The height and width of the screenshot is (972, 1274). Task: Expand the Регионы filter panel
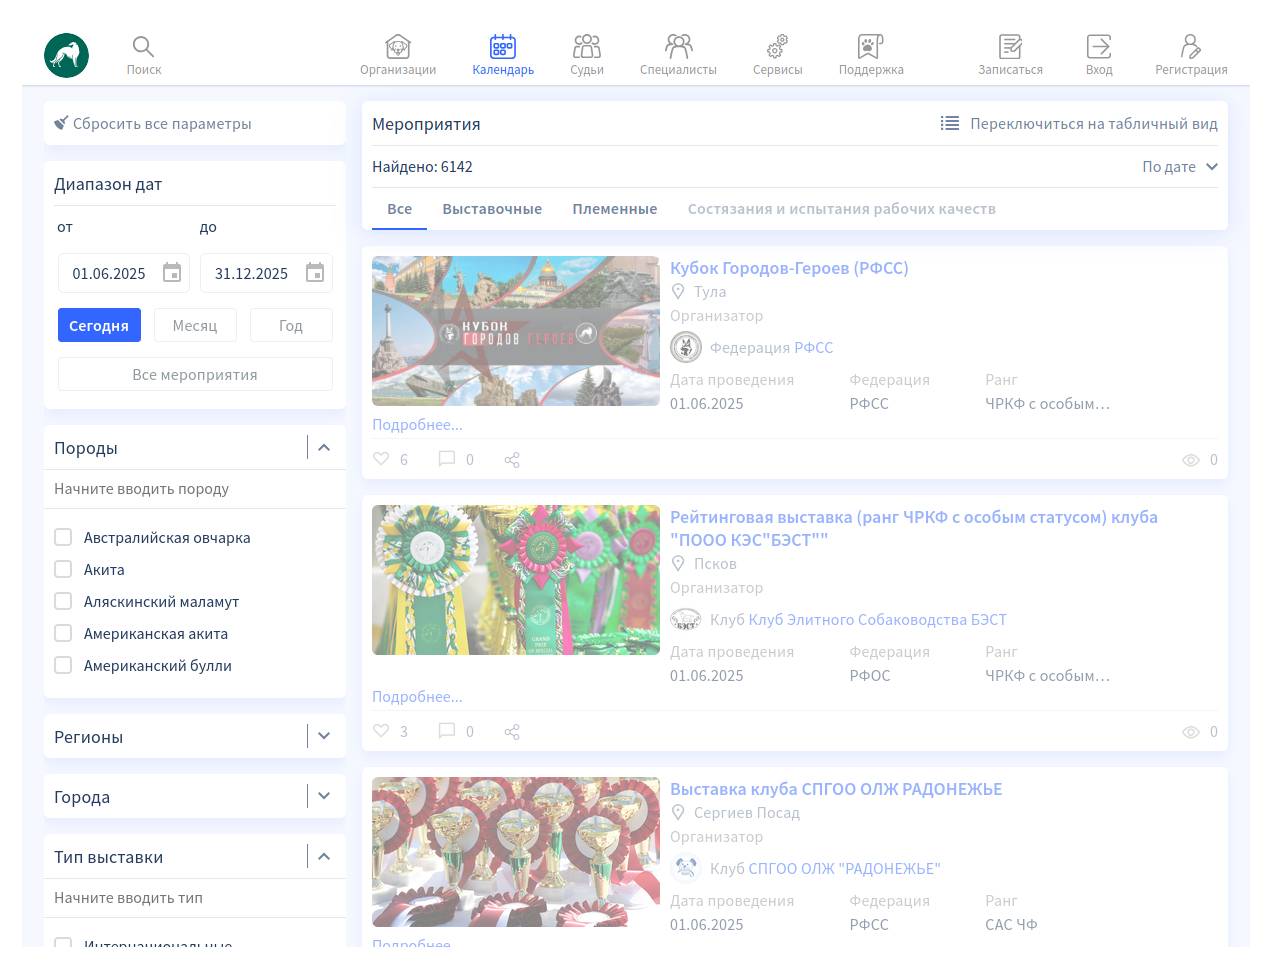(324, 736)
